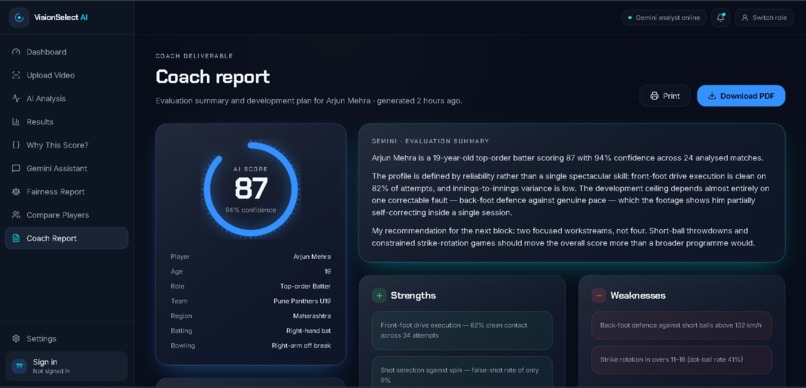Image resolution: width=806 pixels, height=388 pixels.
Task: Click the Front-foot drive execution strength item
Action: point(462,330)
